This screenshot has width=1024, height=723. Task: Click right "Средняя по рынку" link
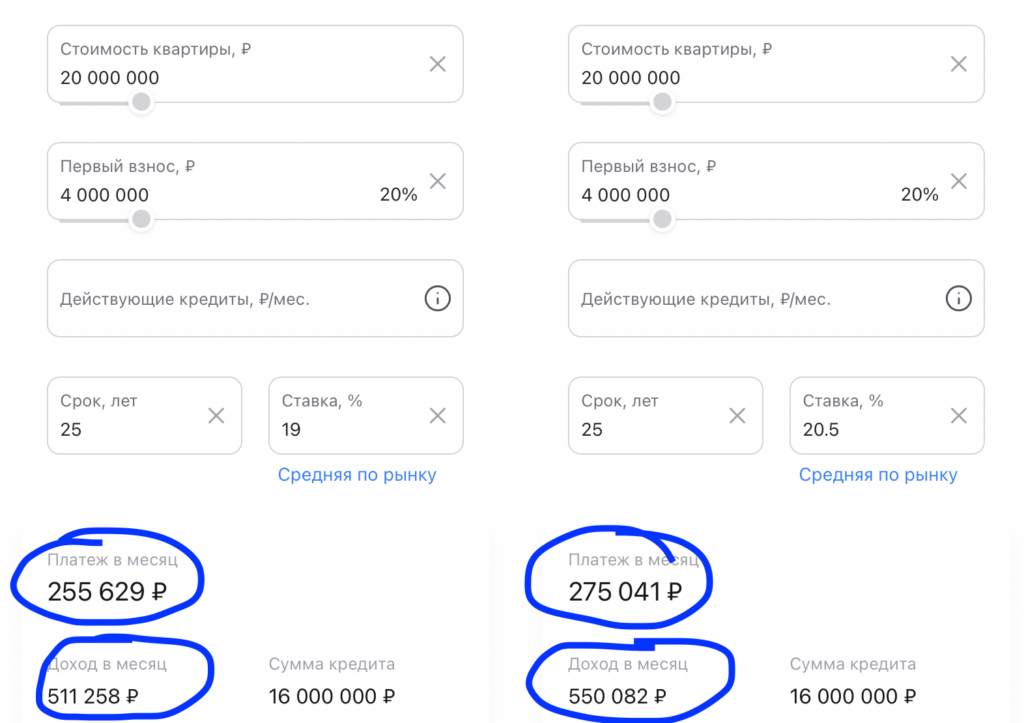[x=878, y=475]
